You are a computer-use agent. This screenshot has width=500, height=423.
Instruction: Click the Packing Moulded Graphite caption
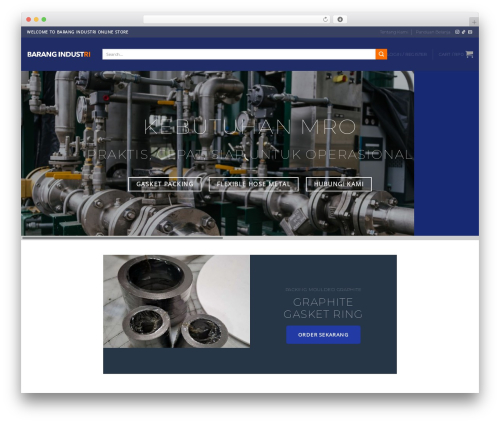[323, 289]
